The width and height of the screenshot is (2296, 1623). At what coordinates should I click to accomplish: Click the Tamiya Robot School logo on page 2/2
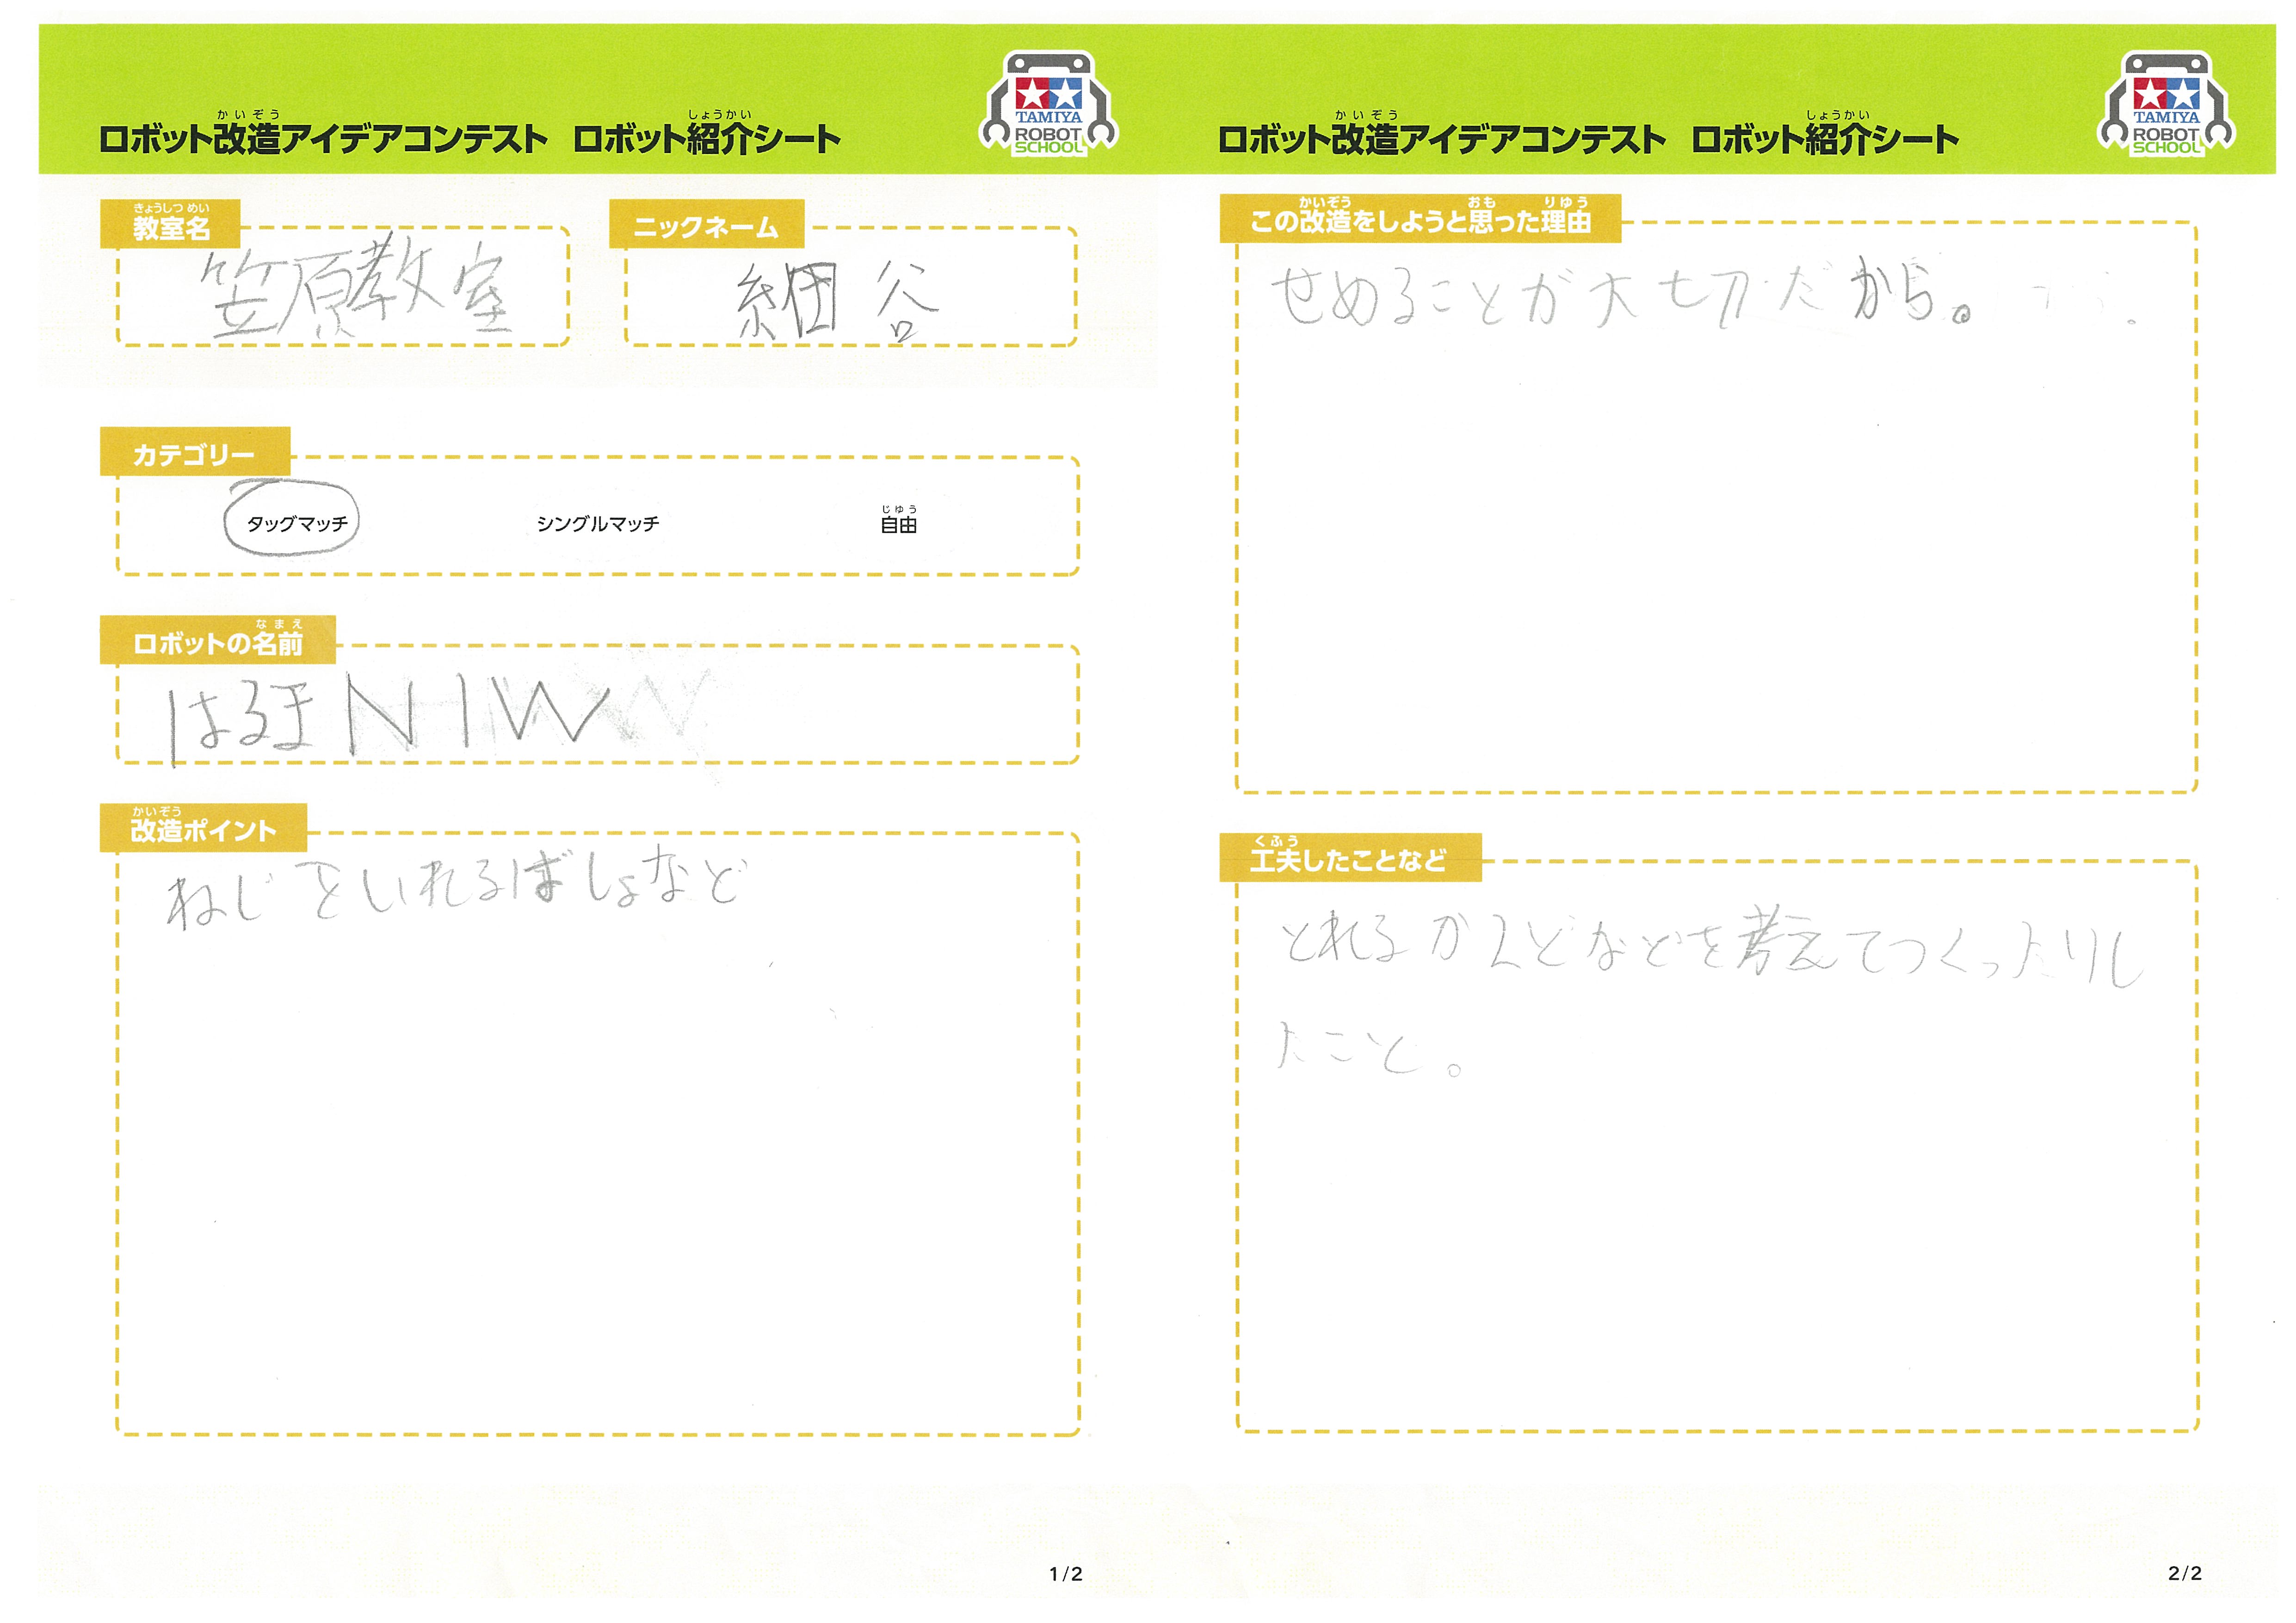point(2166,104)
